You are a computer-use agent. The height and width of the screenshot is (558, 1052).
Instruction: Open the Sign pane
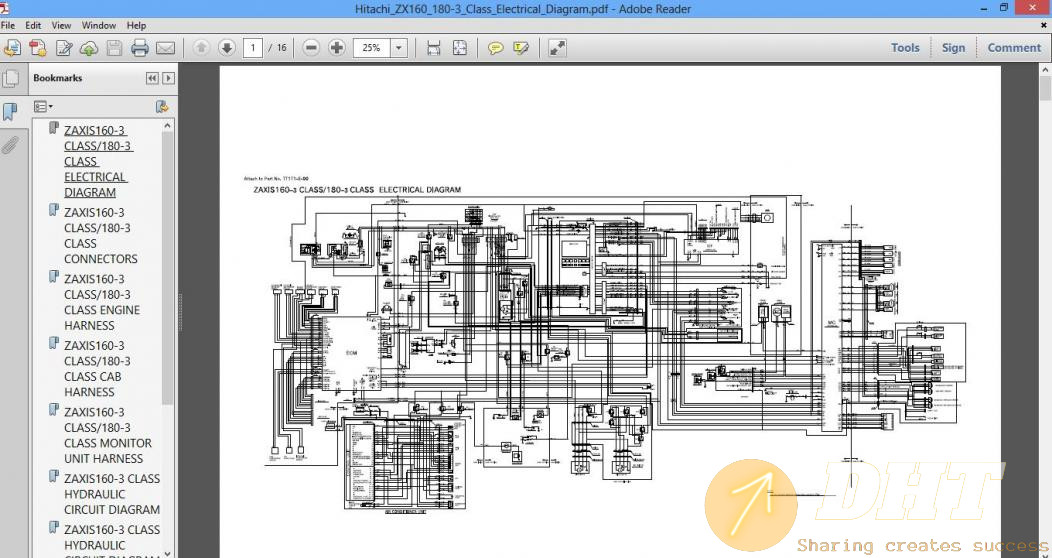(x=953, y=48)
